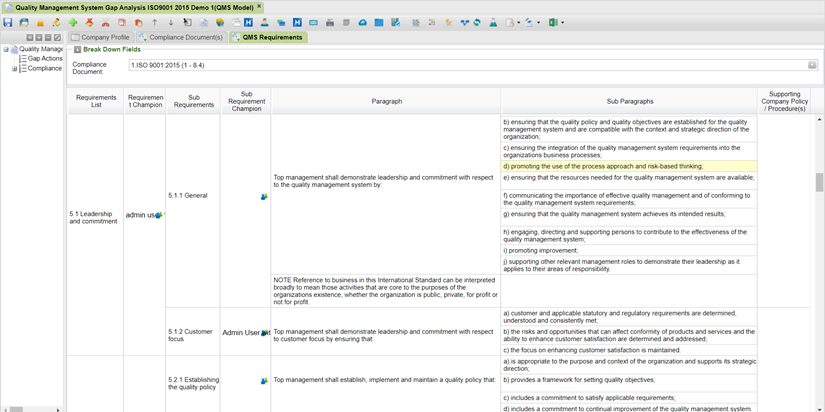Screen dimensions: 825x412
Task: Close the Quality Management System model tab
Action: [x=260, y=6]
